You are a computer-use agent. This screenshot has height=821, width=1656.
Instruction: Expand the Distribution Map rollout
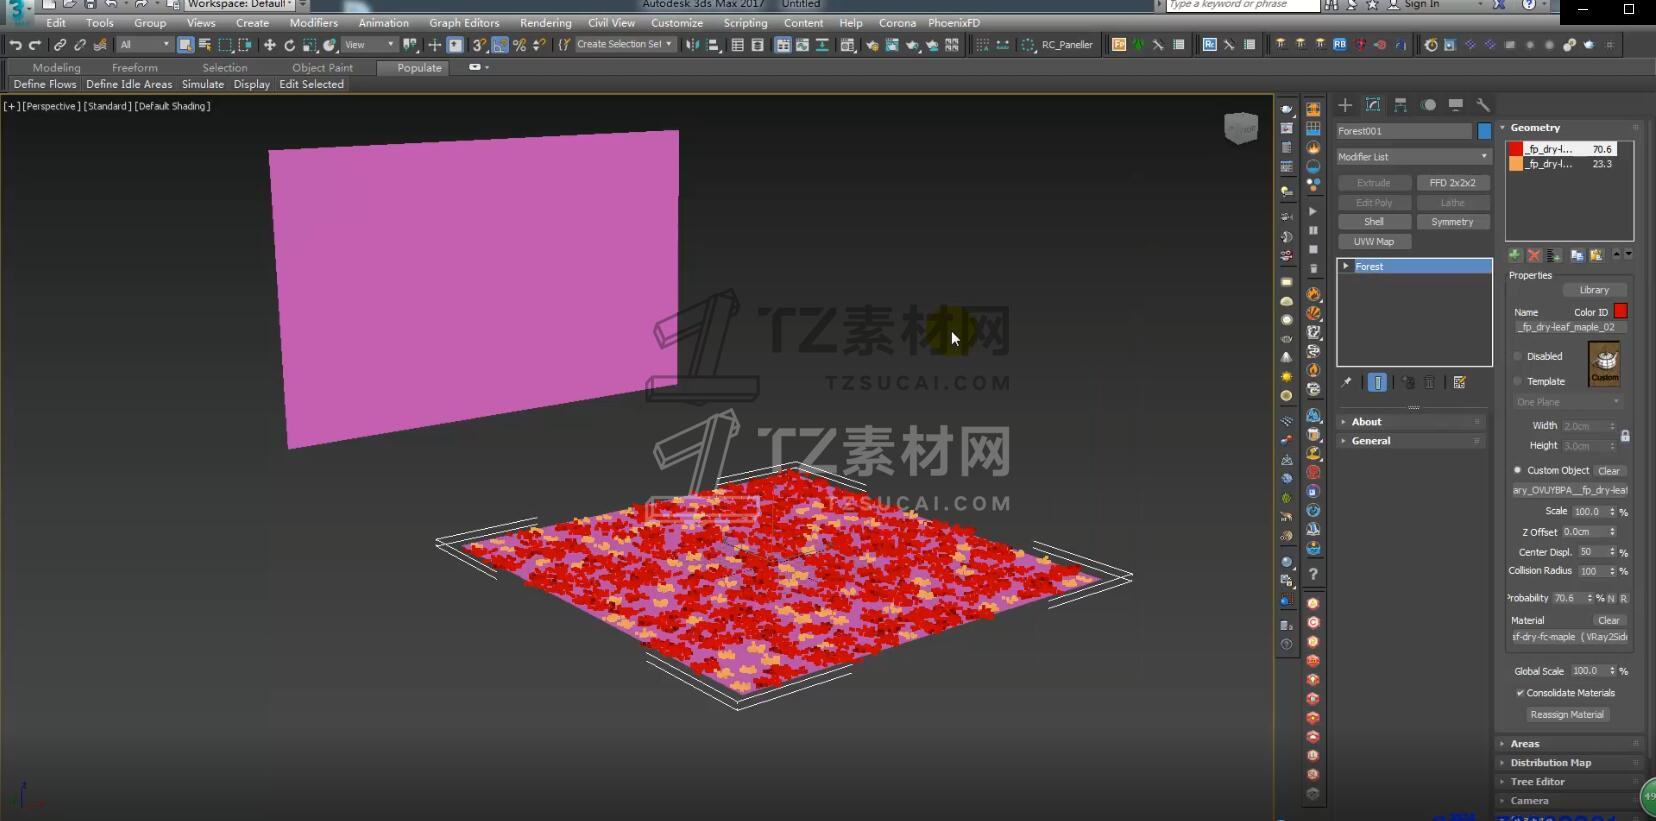click(1571, 763)
